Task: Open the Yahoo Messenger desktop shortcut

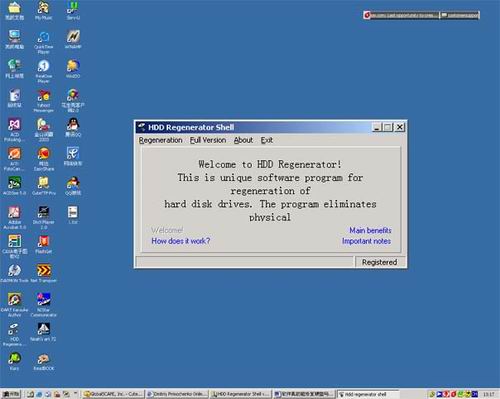Action: [x=43, y=101]
